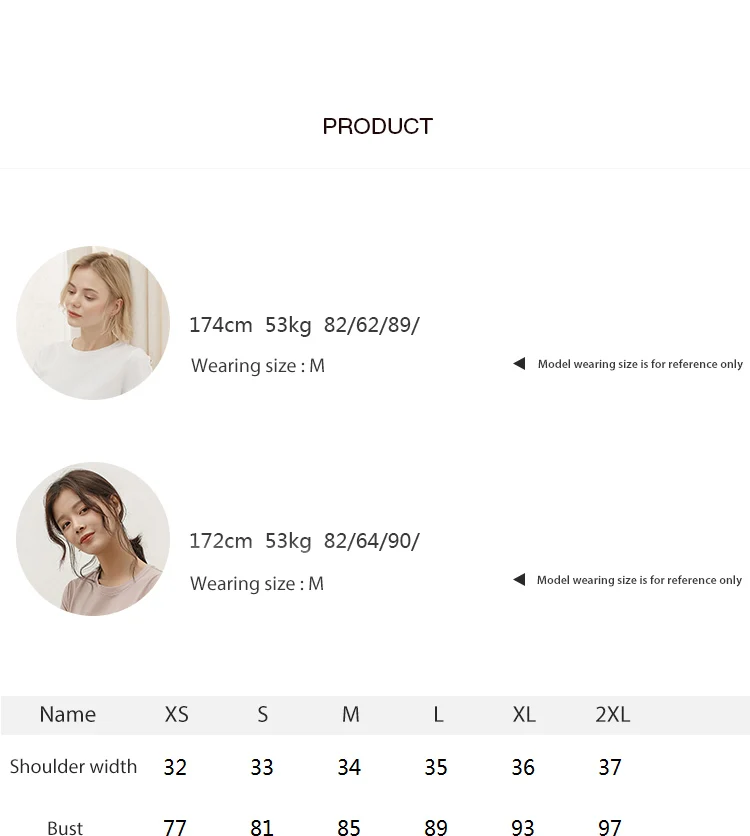Click the blonde model's circular photo
The height and width of the screenshot is (836, 750).
[x=93, y=323]
